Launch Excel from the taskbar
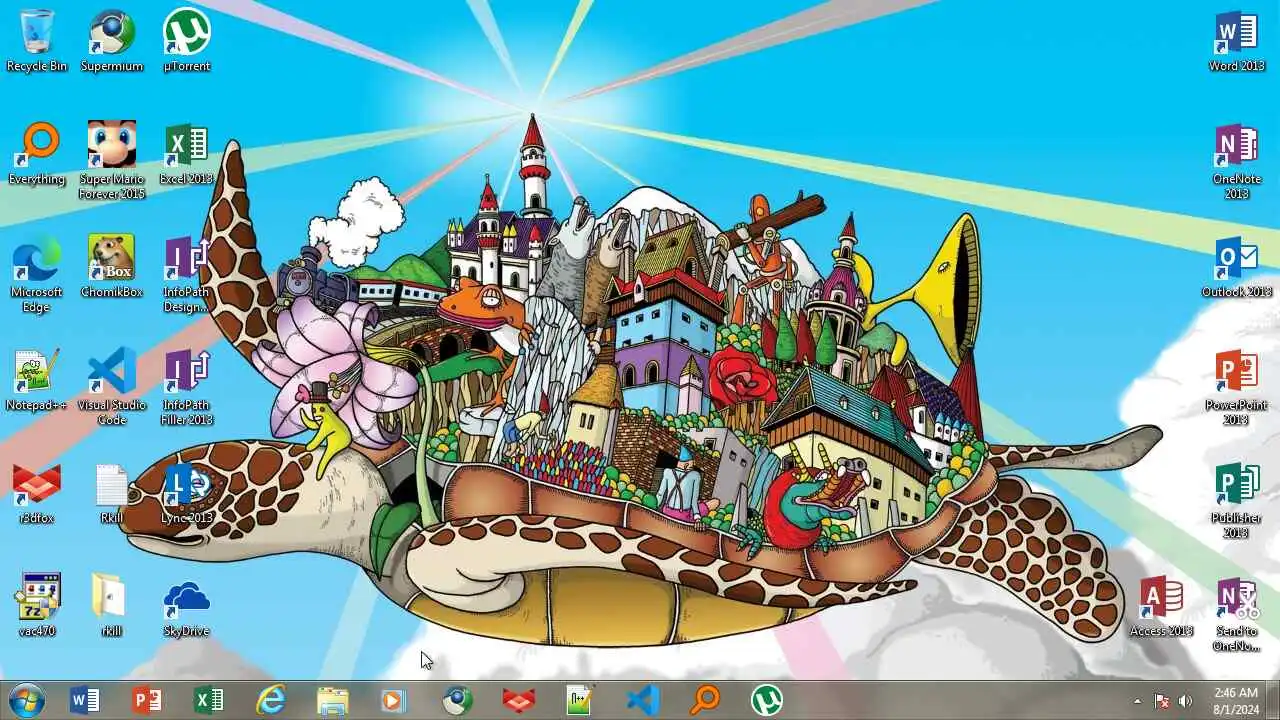Screen dimensions: 1280x720 [209, 700]
